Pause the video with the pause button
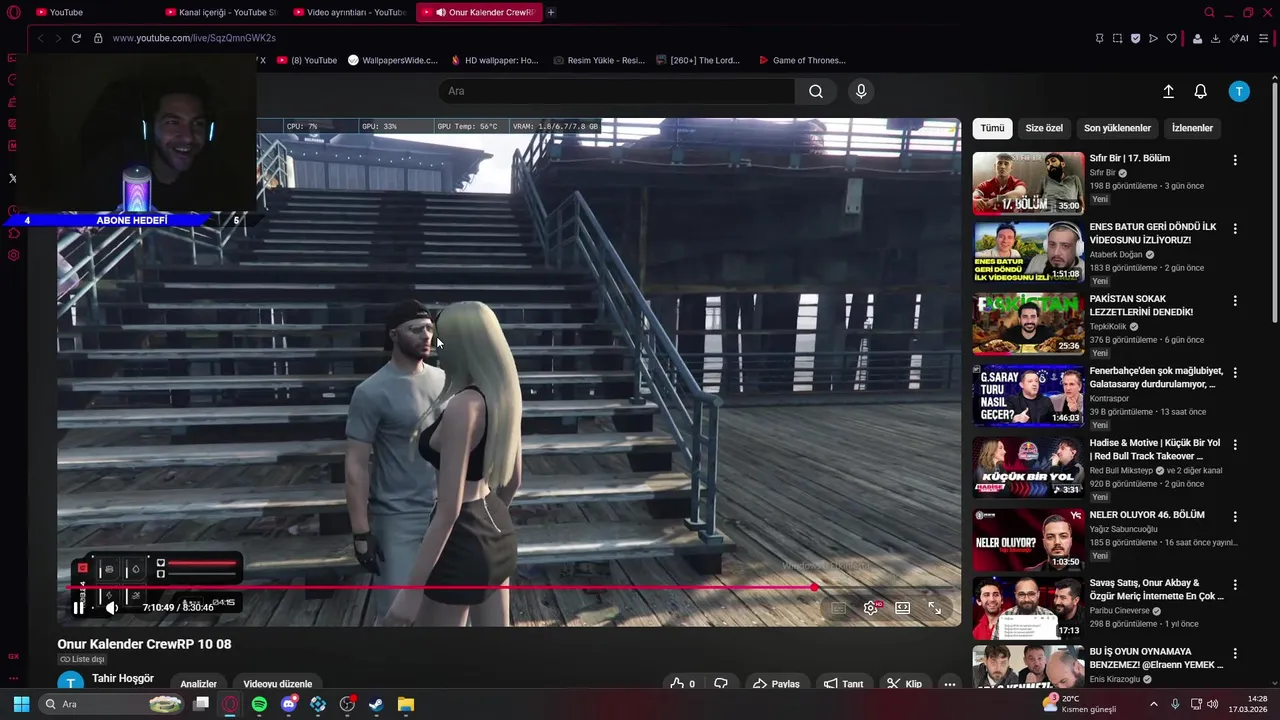This screenshot has height=720, width=1280. 78,607
